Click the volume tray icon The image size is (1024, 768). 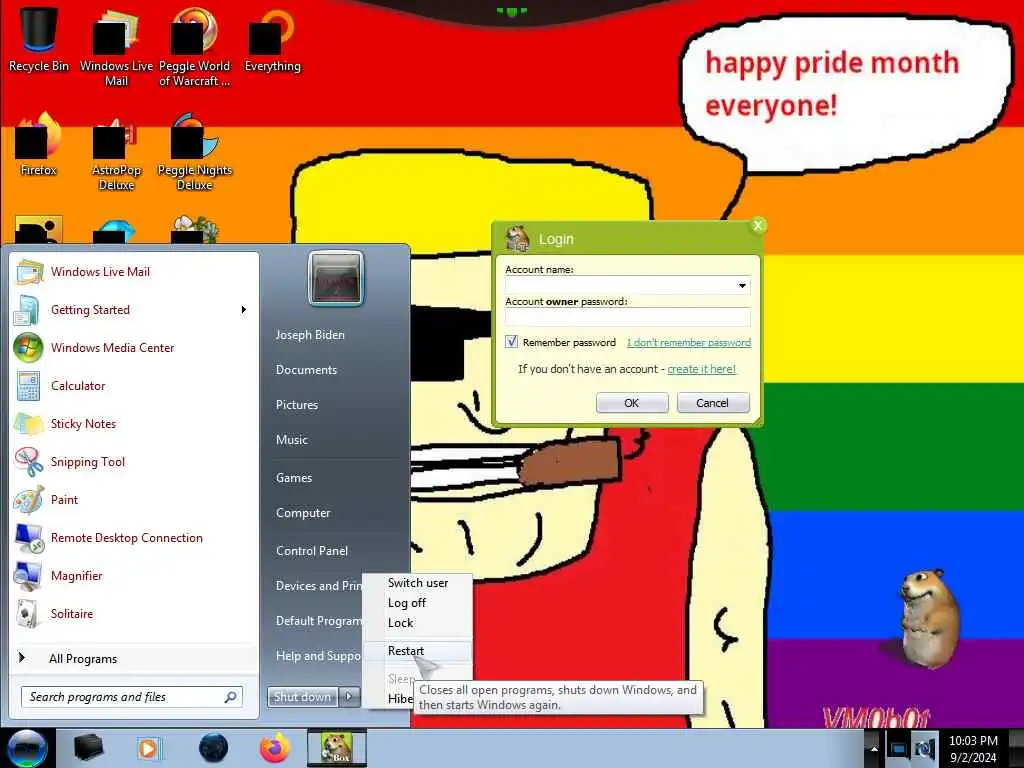pyautogui.click(x=925, y=749)
